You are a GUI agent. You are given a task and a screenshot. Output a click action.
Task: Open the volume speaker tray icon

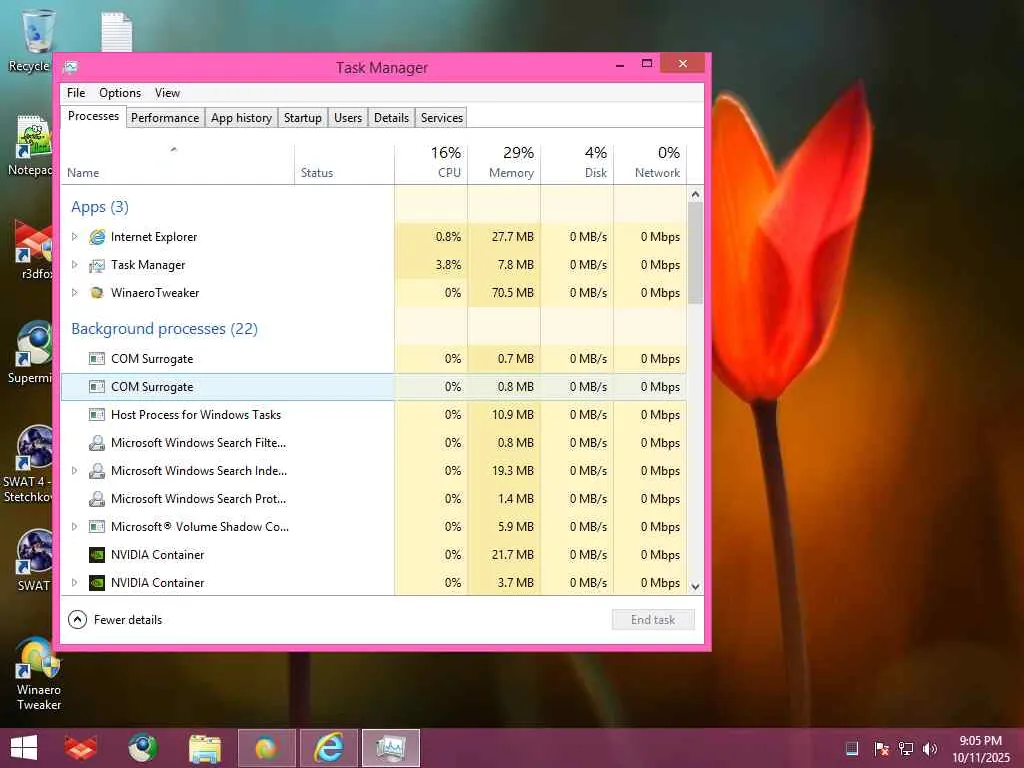click(x=930, y=748)
